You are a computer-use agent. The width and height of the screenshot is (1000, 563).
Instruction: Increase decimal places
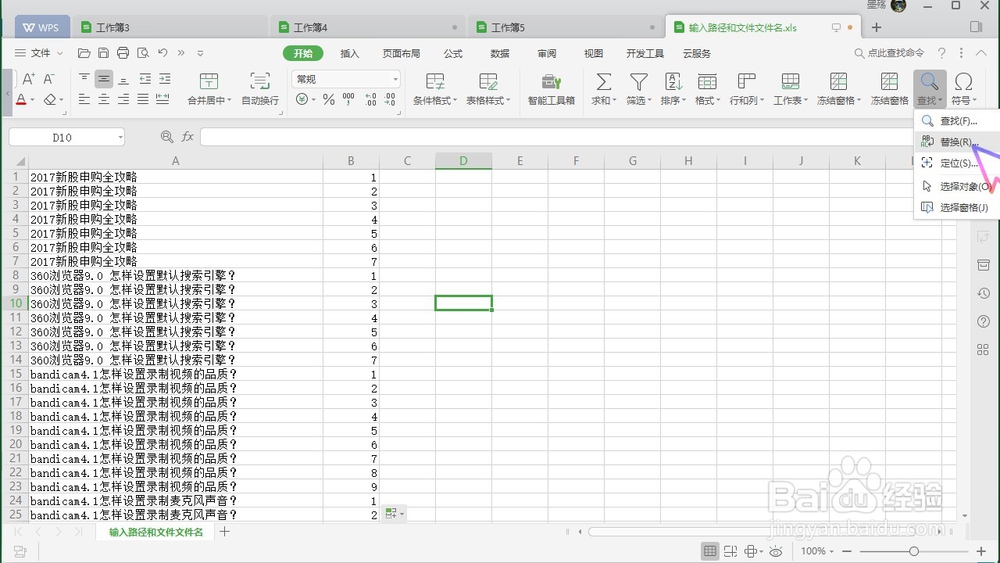tap(371, 99)
